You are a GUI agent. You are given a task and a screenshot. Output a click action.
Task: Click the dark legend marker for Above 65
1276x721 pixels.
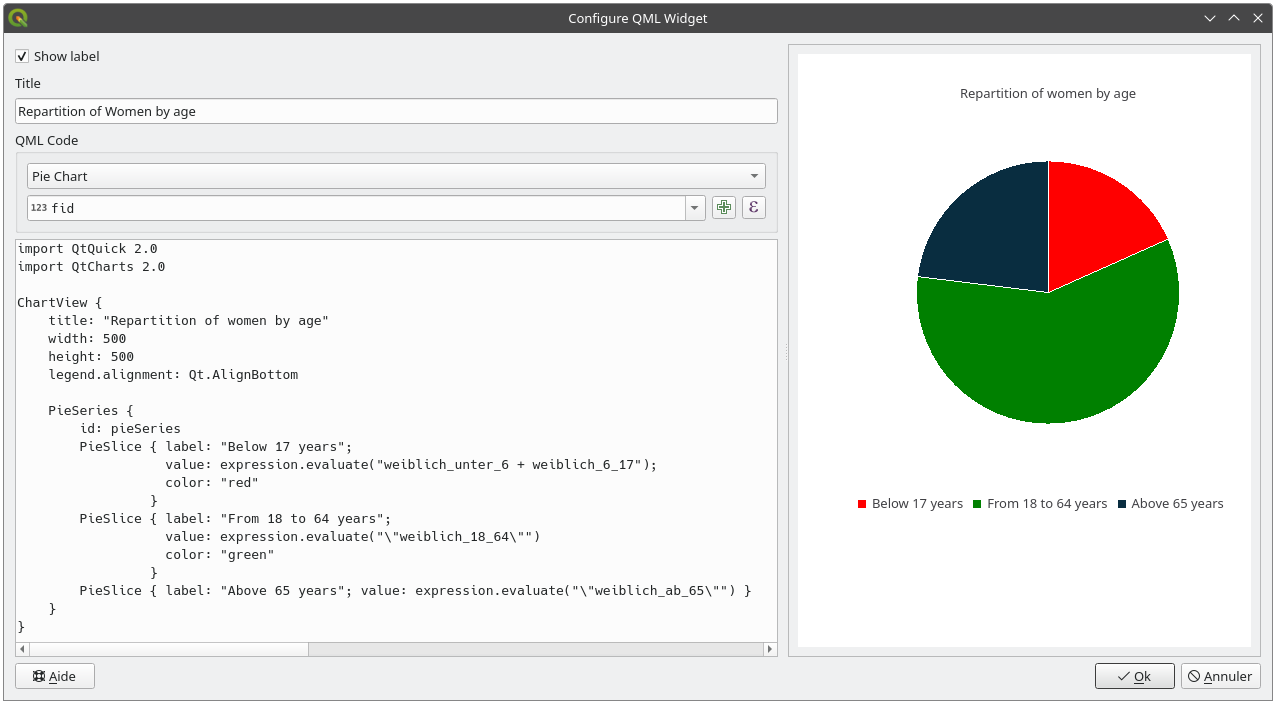tap(1122, 504)
